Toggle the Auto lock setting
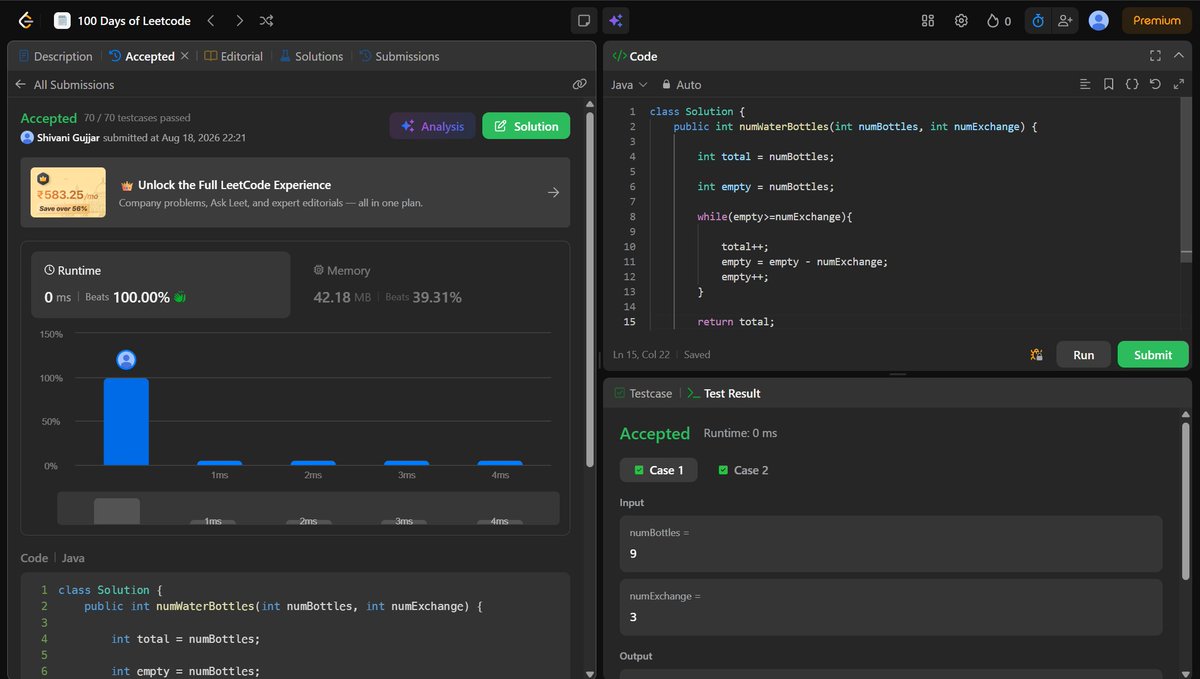The image size is (1200, 679). [x=681, y=85]
